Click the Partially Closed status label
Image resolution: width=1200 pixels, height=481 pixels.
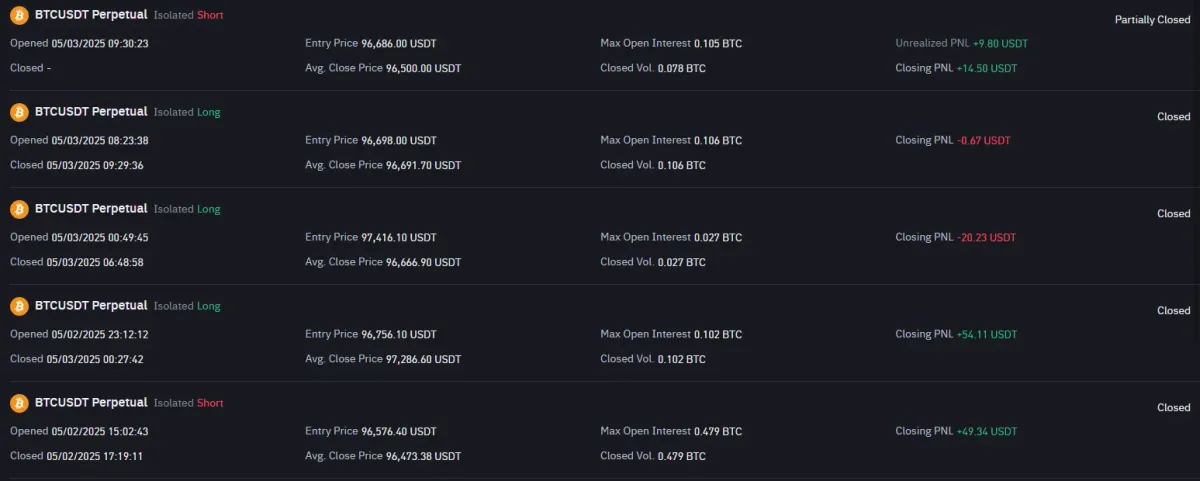[x=1152, y=20]
